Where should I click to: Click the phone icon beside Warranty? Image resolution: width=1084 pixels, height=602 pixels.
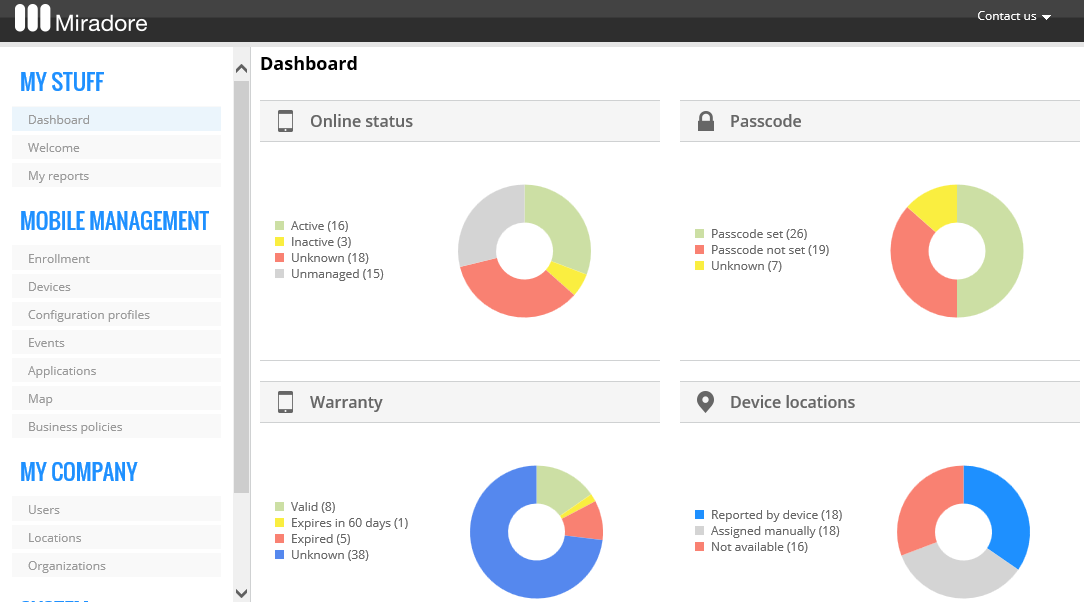click(285, 402)
